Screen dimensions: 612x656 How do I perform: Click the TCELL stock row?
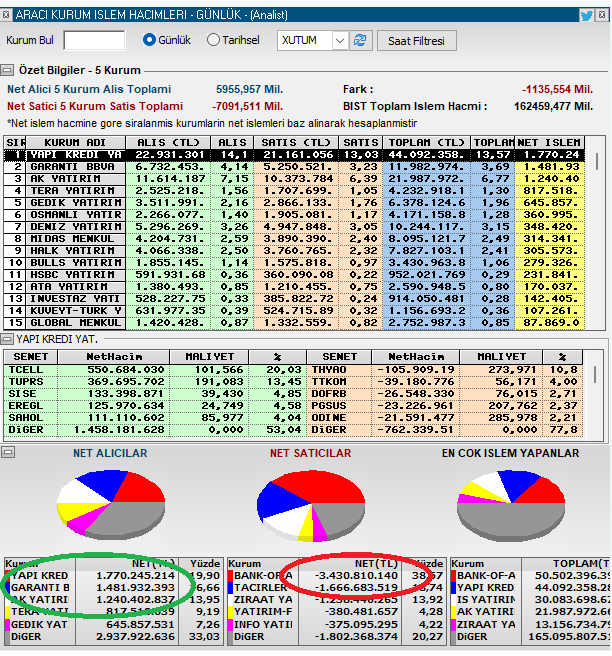point(155,370)
